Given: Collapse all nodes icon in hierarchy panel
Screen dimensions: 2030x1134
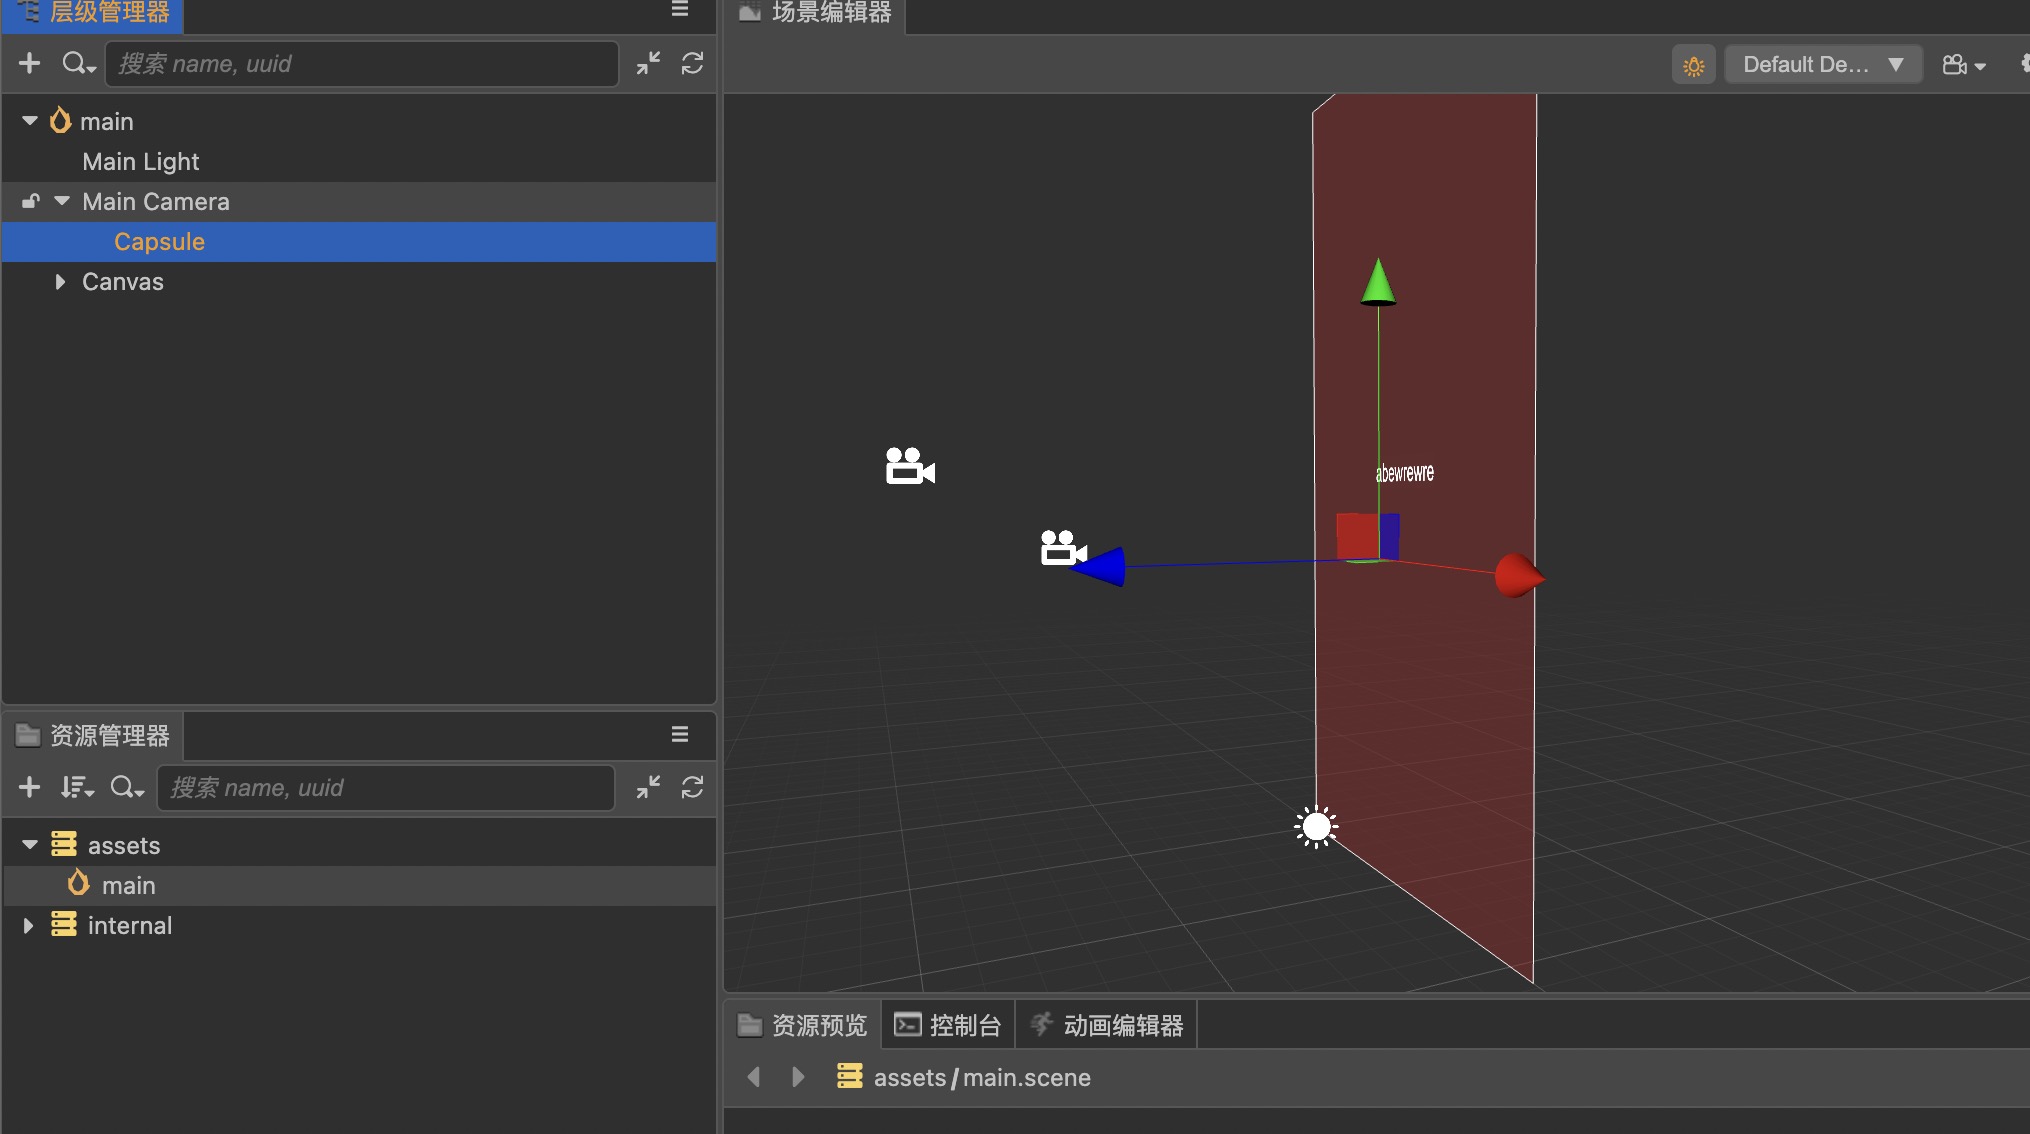Looking at the screenshot, I should coord(648,64).
